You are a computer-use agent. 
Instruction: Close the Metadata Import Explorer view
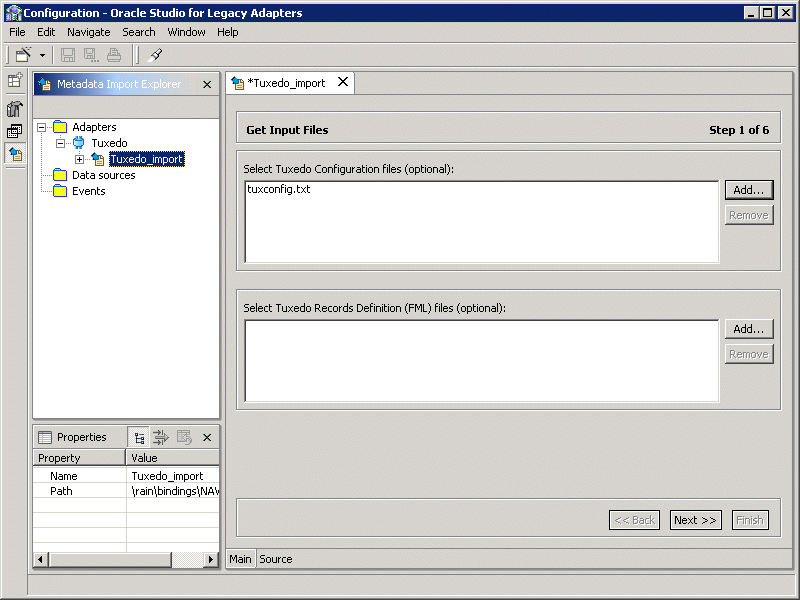tap(207, 84)
